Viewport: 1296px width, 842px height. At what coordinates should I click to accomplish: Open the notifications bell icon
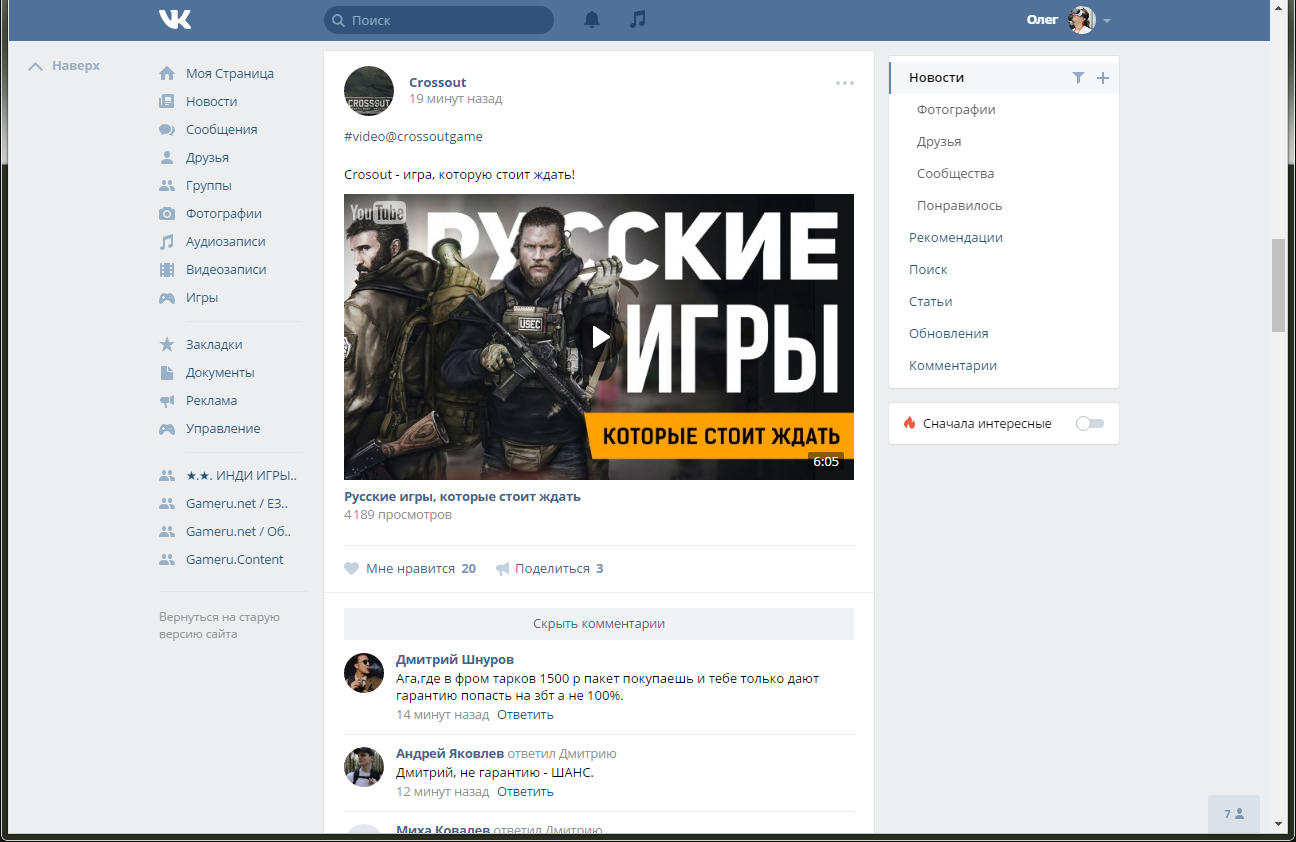point(592,19)
